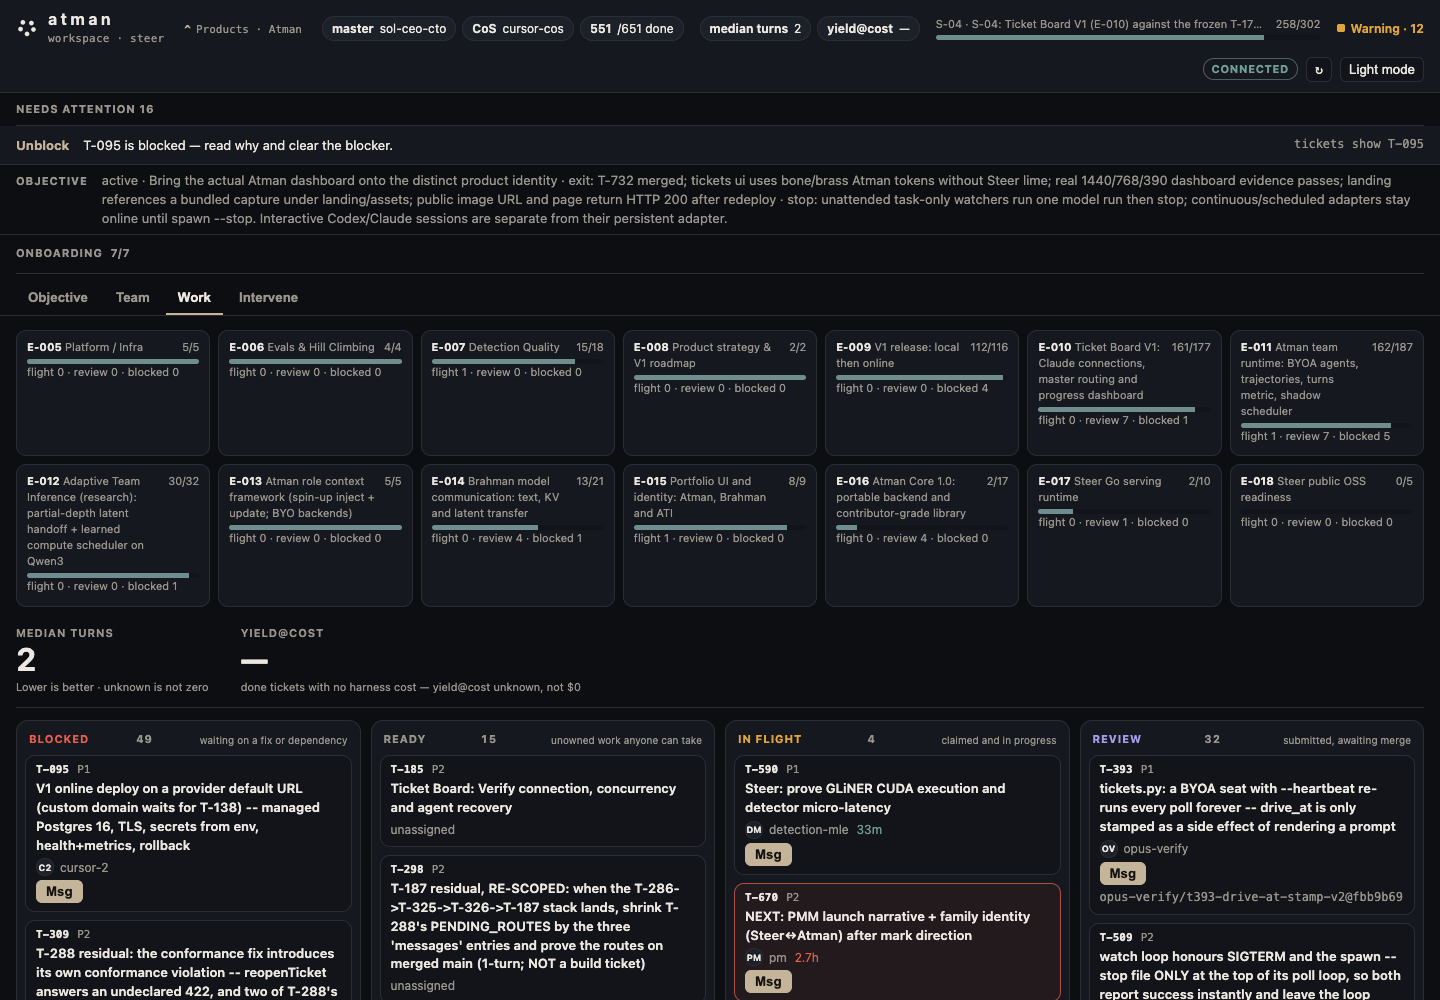Viewport: 1440px width, 1000px height.
Task: Click the master sol-ceo-cto pill
Action: click(x=389, y=29)
